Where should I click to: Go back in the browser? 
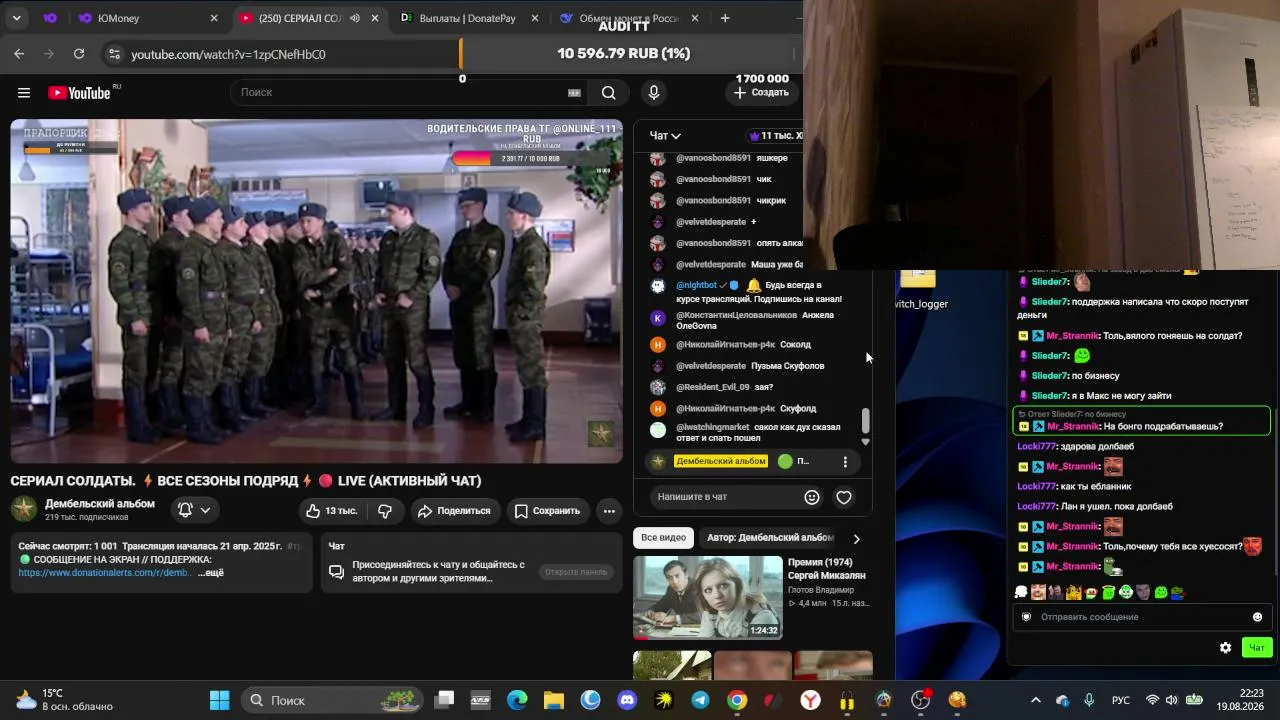pyautogui.click(x=19, y=54)
